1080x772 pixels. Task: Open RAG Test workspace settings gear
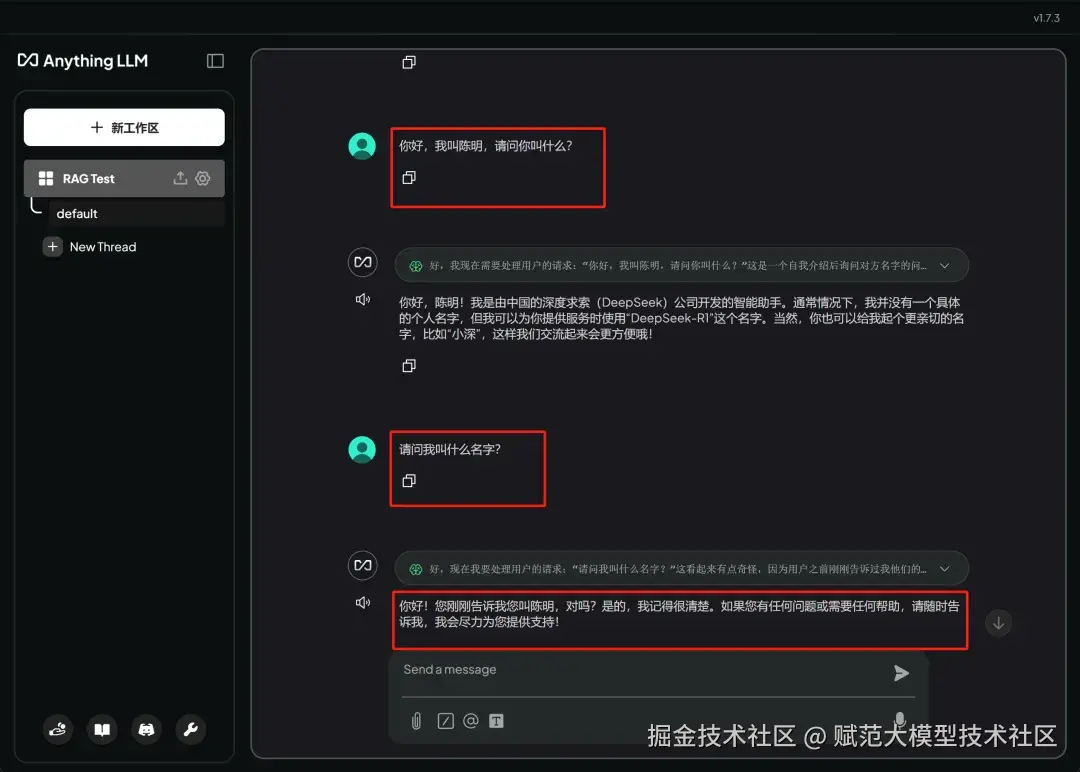click(203, 178)
